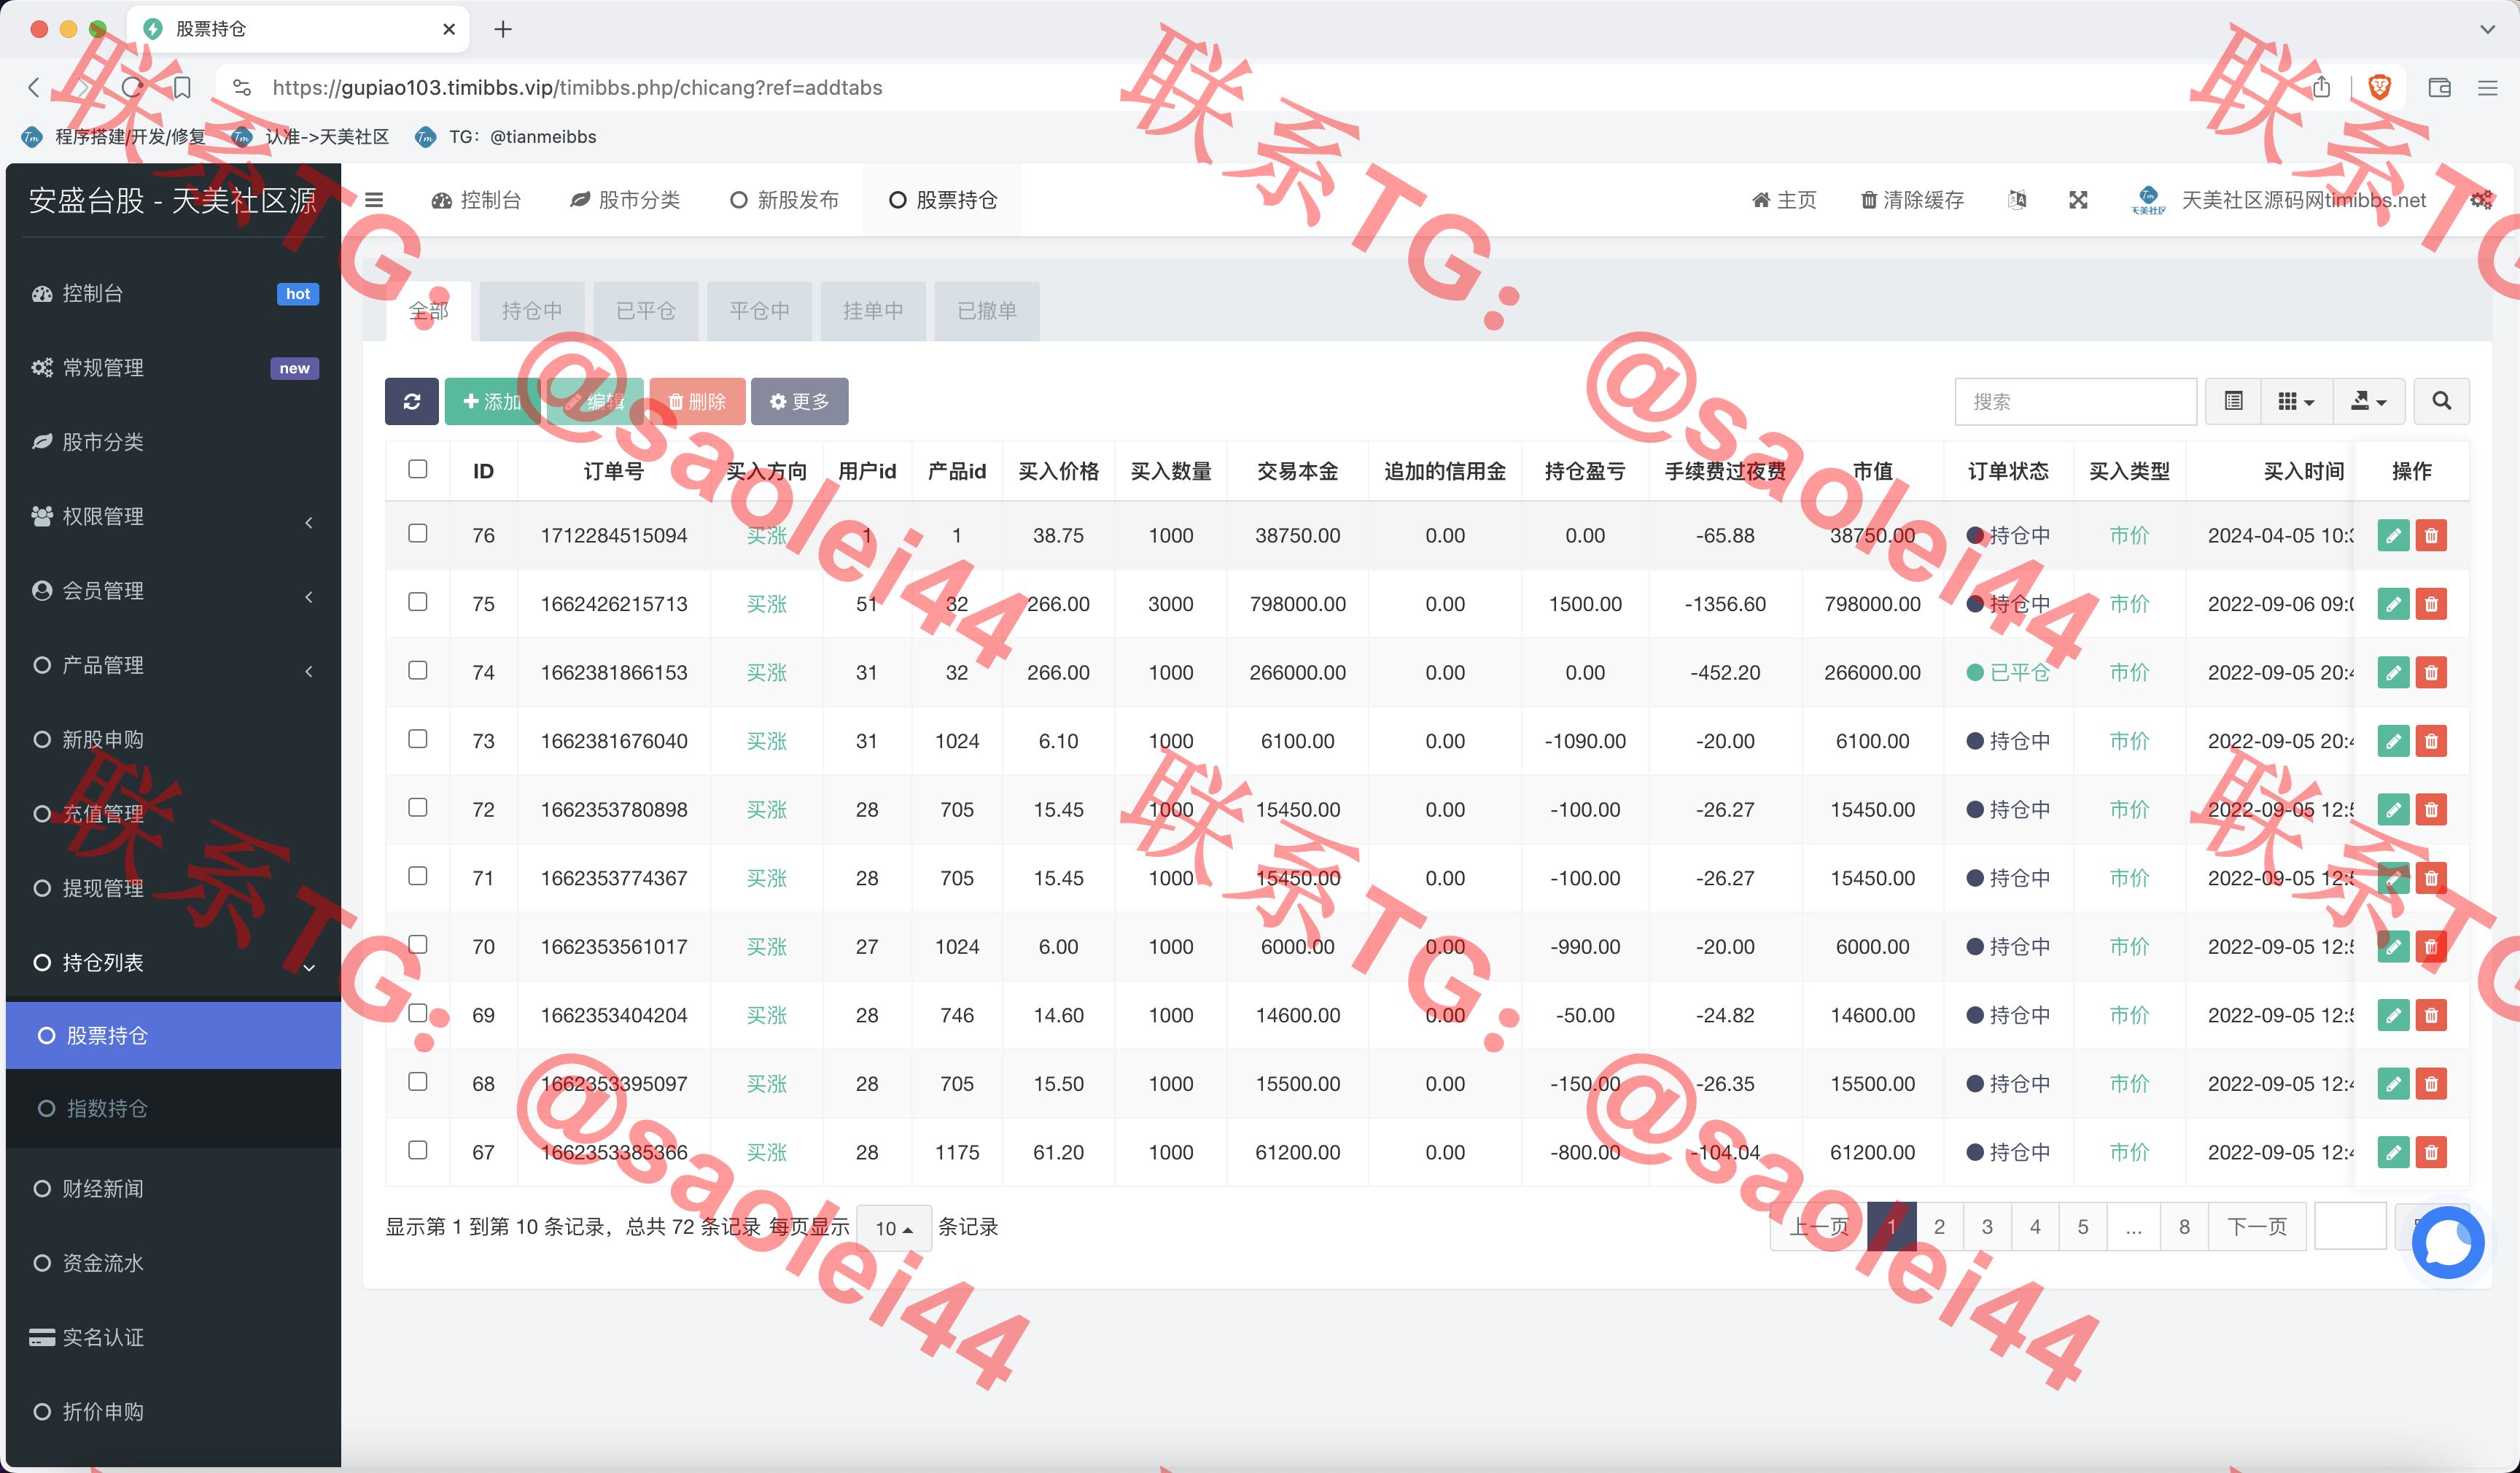
Task: Click the 搜索 search input field
Action: click(2076, 401)
